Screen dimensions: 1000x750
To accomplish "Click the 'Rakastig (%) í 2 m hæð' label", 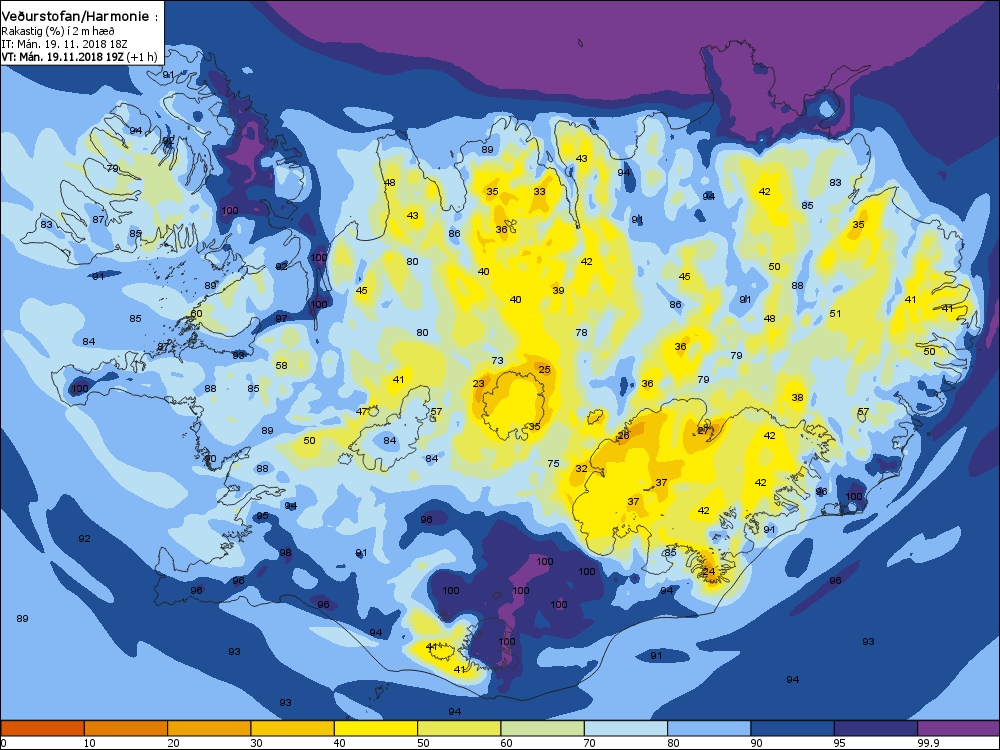I will [x=57, y=31].
